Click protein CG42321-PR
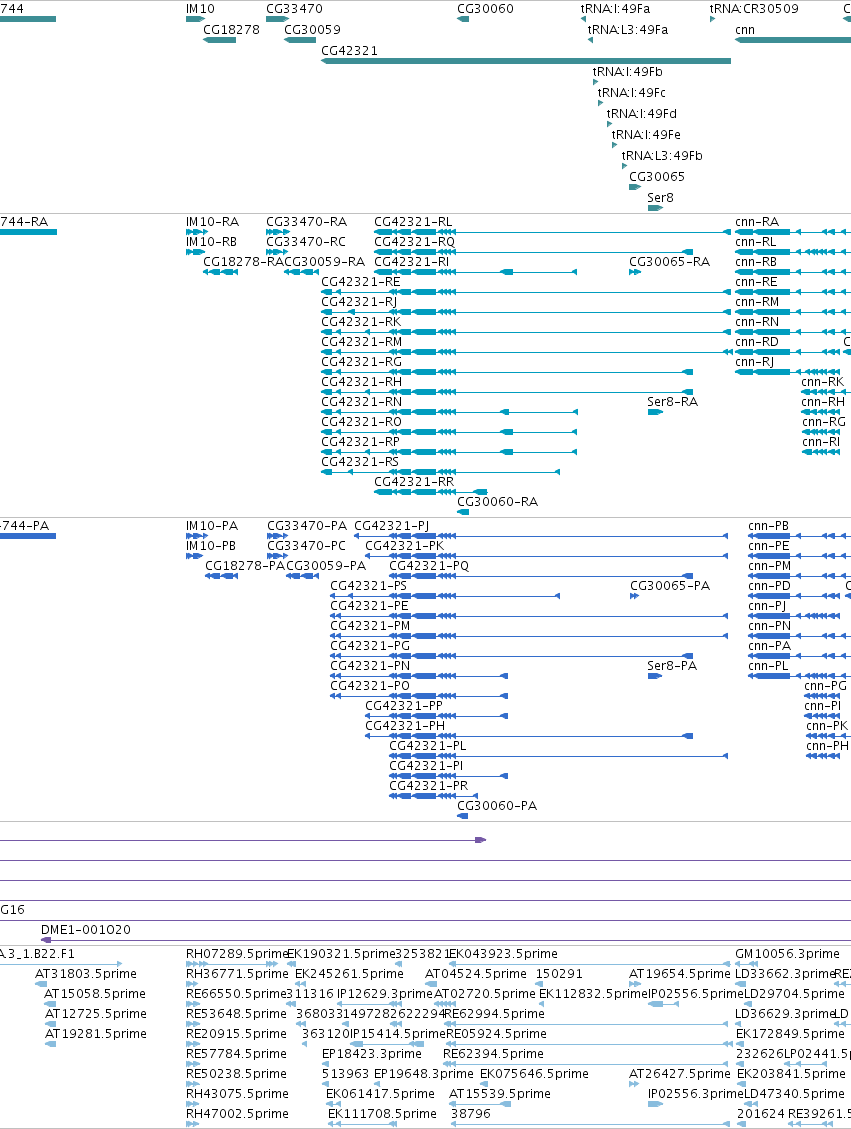Image resolution: width=851 pixels, height=1129 pixels. (428, 786)
